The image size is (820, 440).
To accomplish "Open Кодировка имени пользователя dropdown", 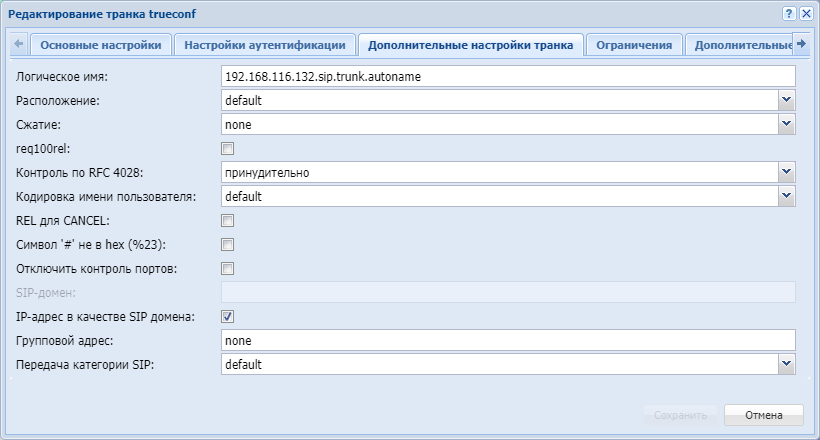I will (787, 196).
